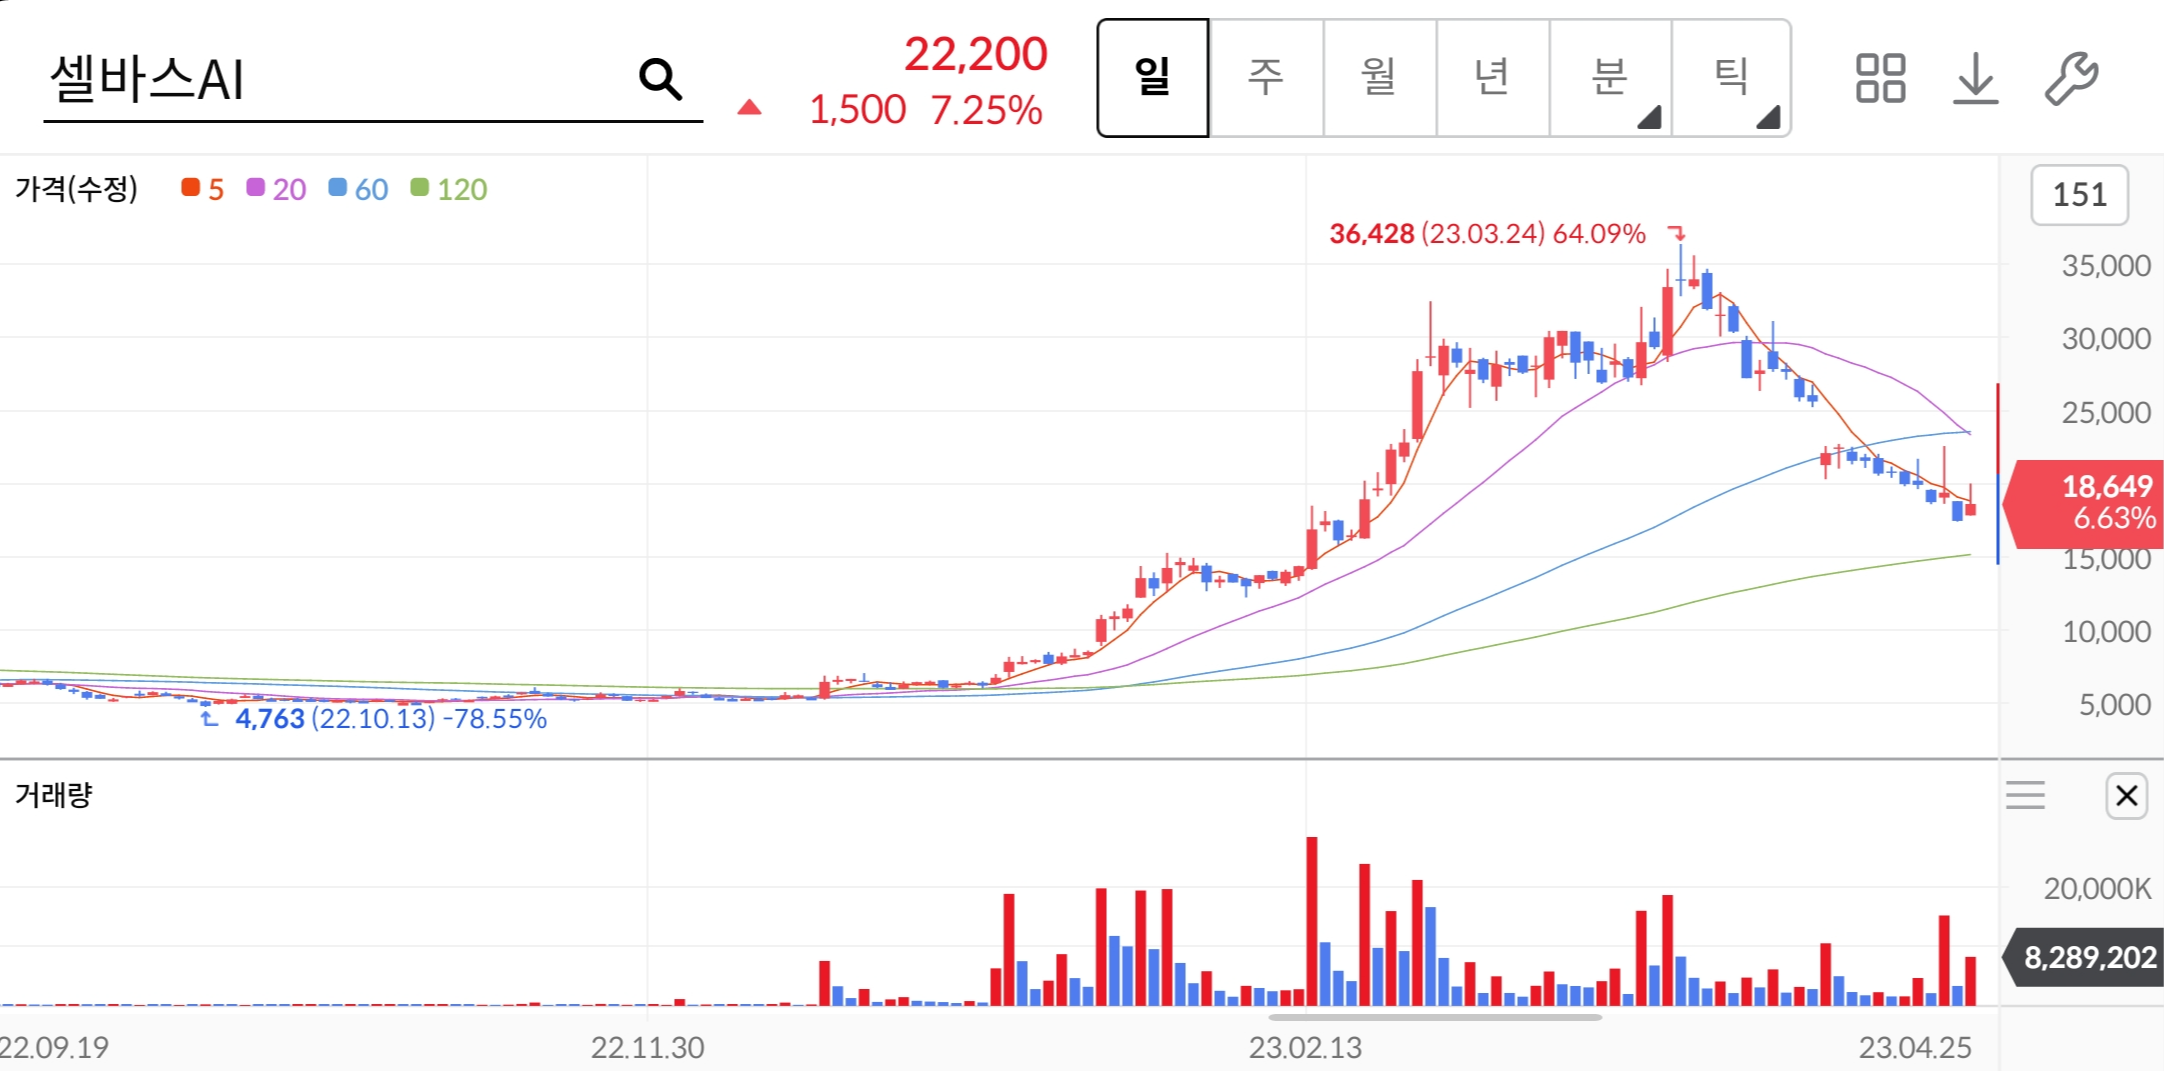
Task: Click the 20,000K volume axis label
Action: tap(2097, 888)
